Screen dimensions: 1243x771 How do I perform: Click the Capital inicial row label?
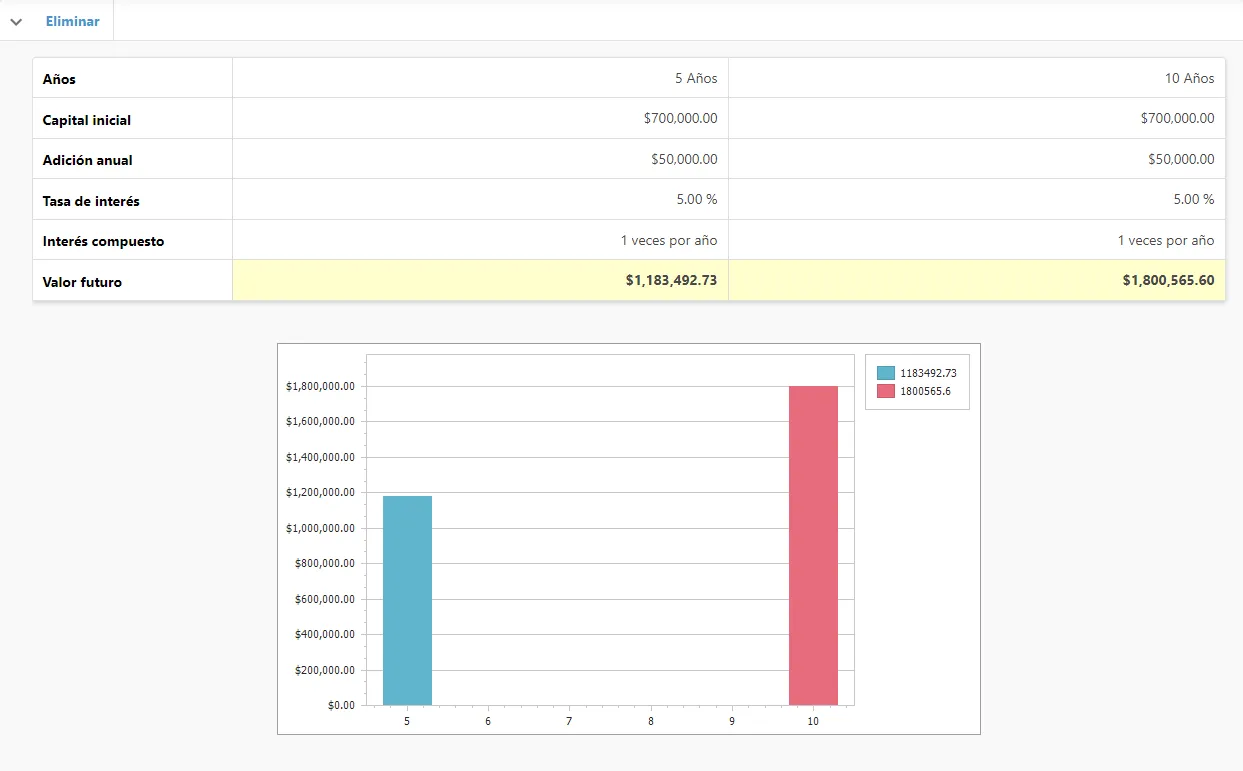click(x=86, y=118)
